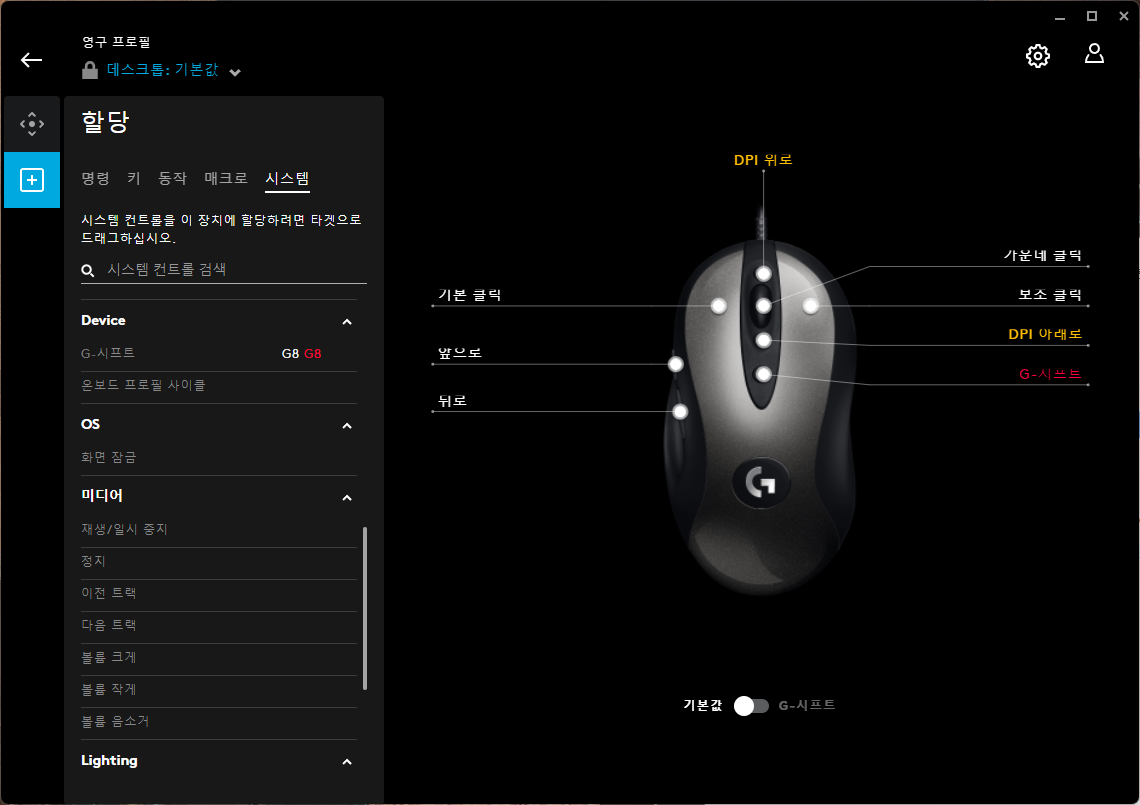Select the 정지 media item
1140x805 pixels.
219,561
